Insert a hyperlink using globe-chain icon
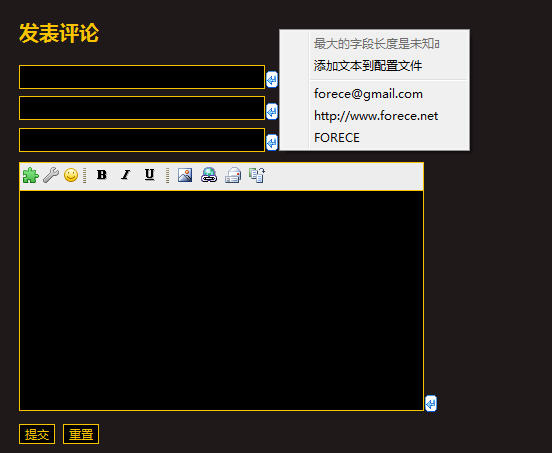Screen dimensions: 552x453 click(209, 175)
